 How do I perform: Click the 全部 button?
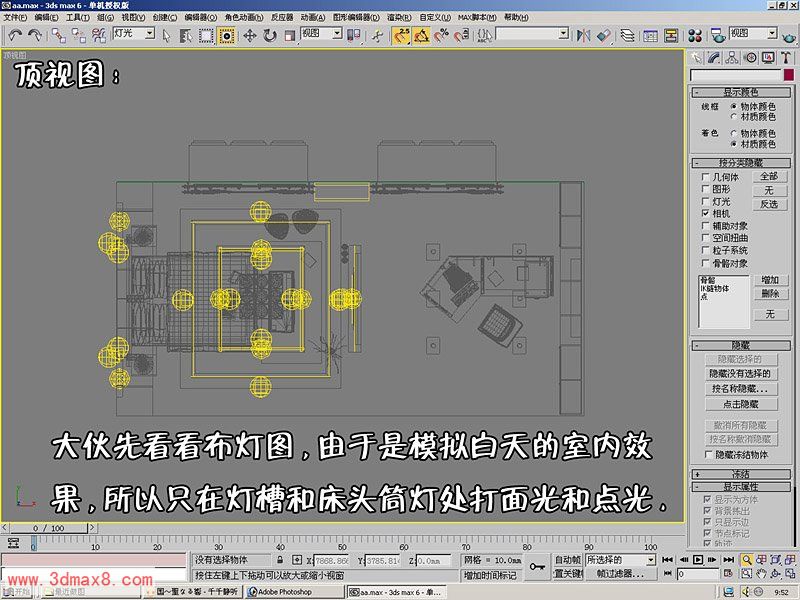click(769, 177)
